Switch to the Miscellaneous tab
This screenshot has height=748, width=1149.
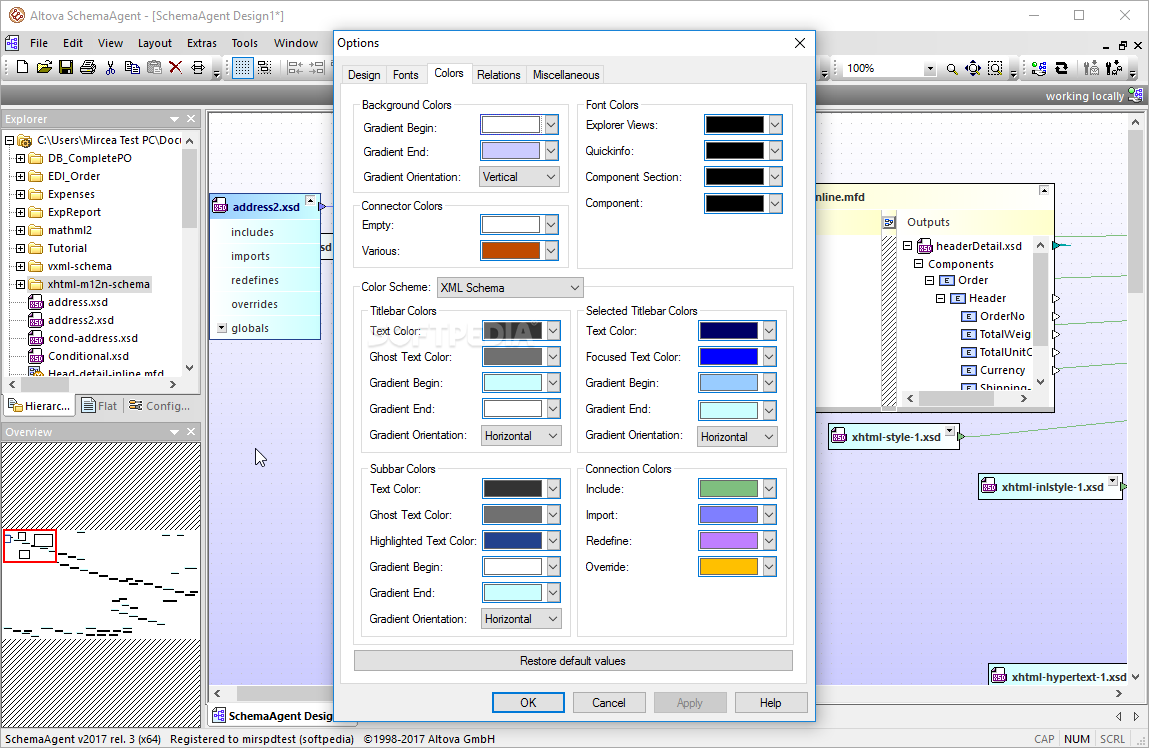566,75
